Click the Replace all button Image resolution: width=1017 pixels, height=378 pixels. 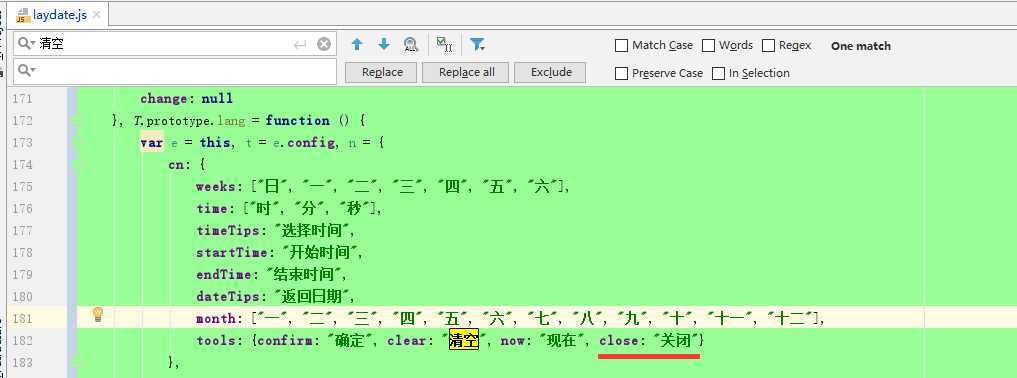click(x=466, y=72)
